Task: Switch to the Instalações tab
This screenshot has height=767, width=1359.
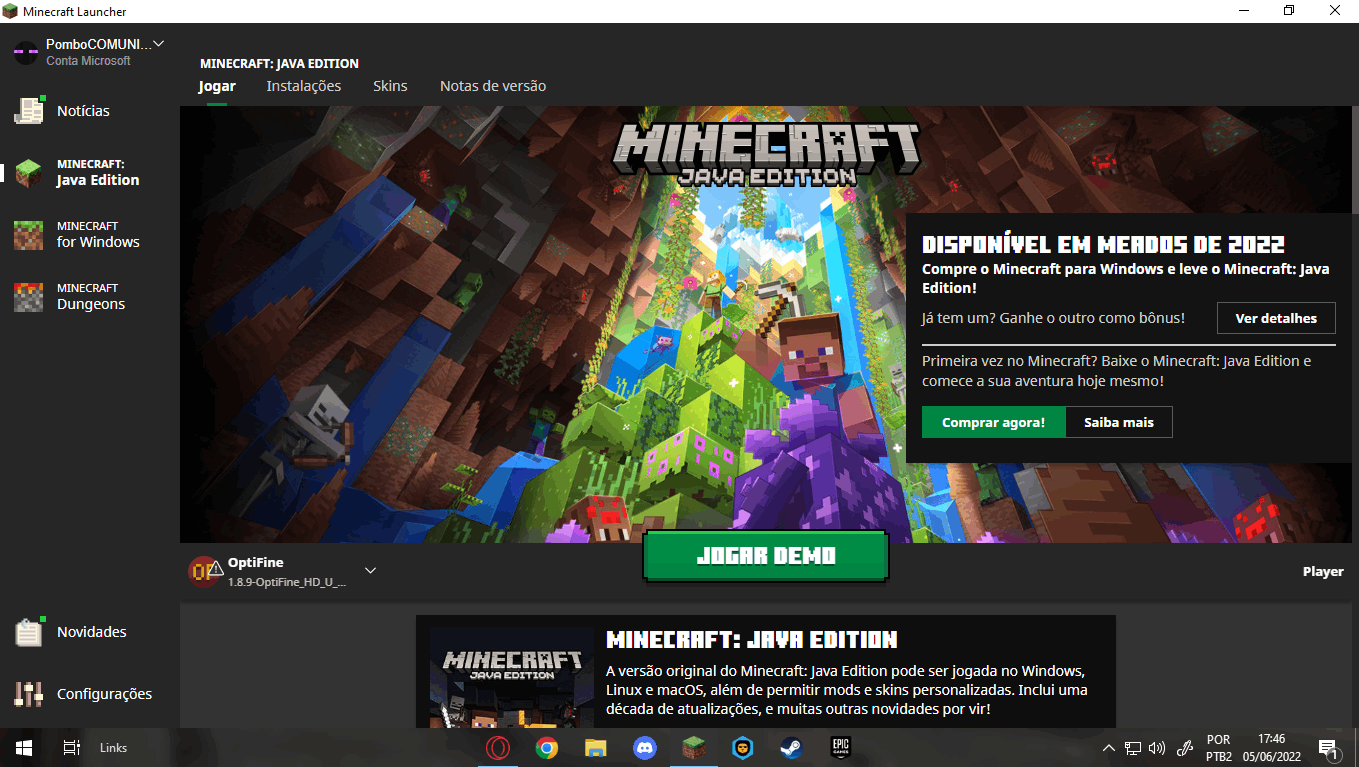Action: pos(304,86)
